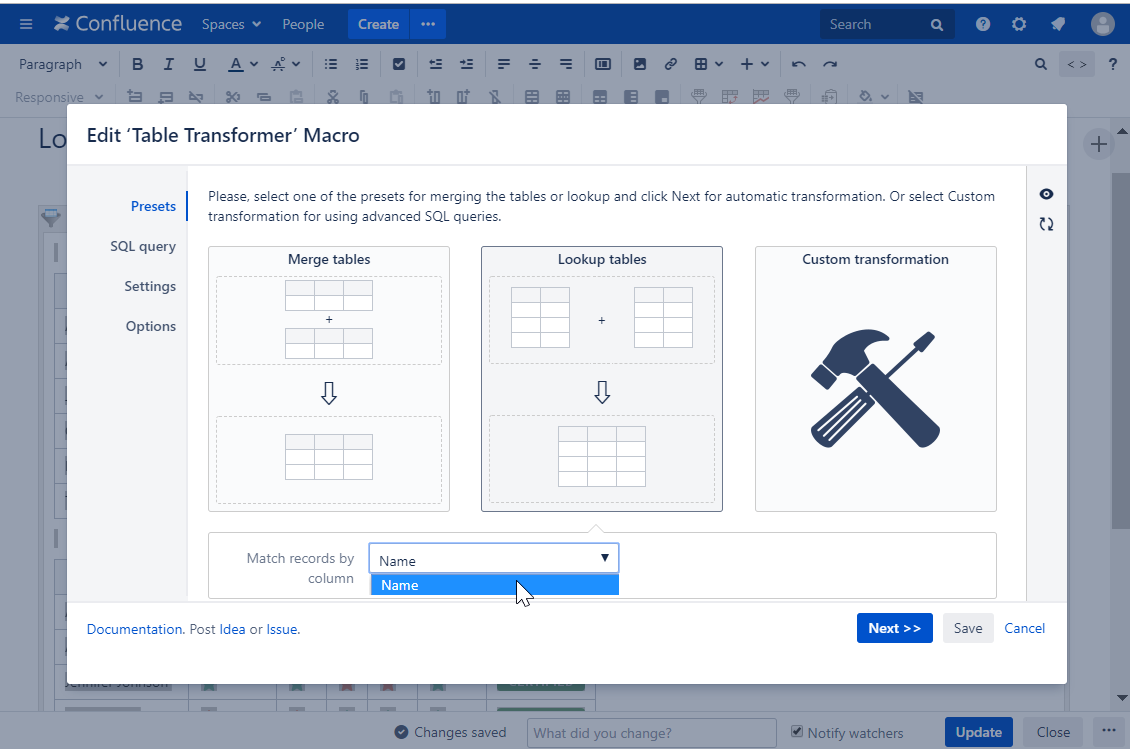Open the user profile avatar
This screenshot has height=749, width=1130.
pyautogui.click(x=1102, y=24)
